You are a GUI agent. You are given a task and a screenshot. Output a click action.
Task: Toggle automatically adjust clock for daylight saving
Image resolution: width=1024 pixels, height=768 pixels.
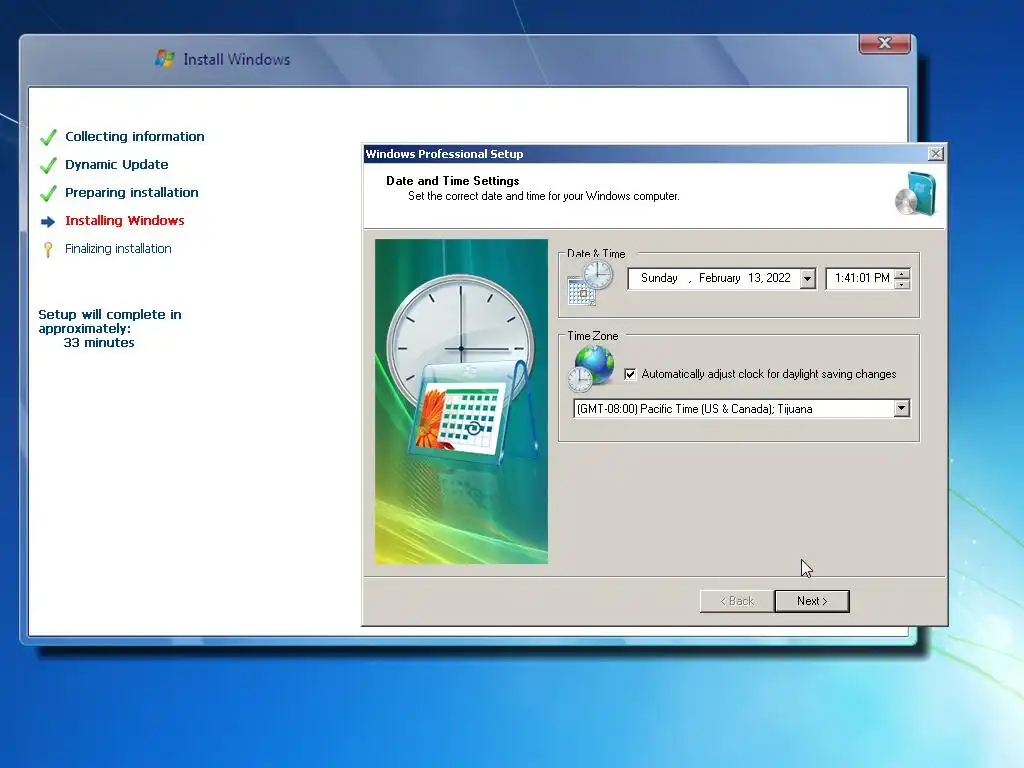pos(630,374)
